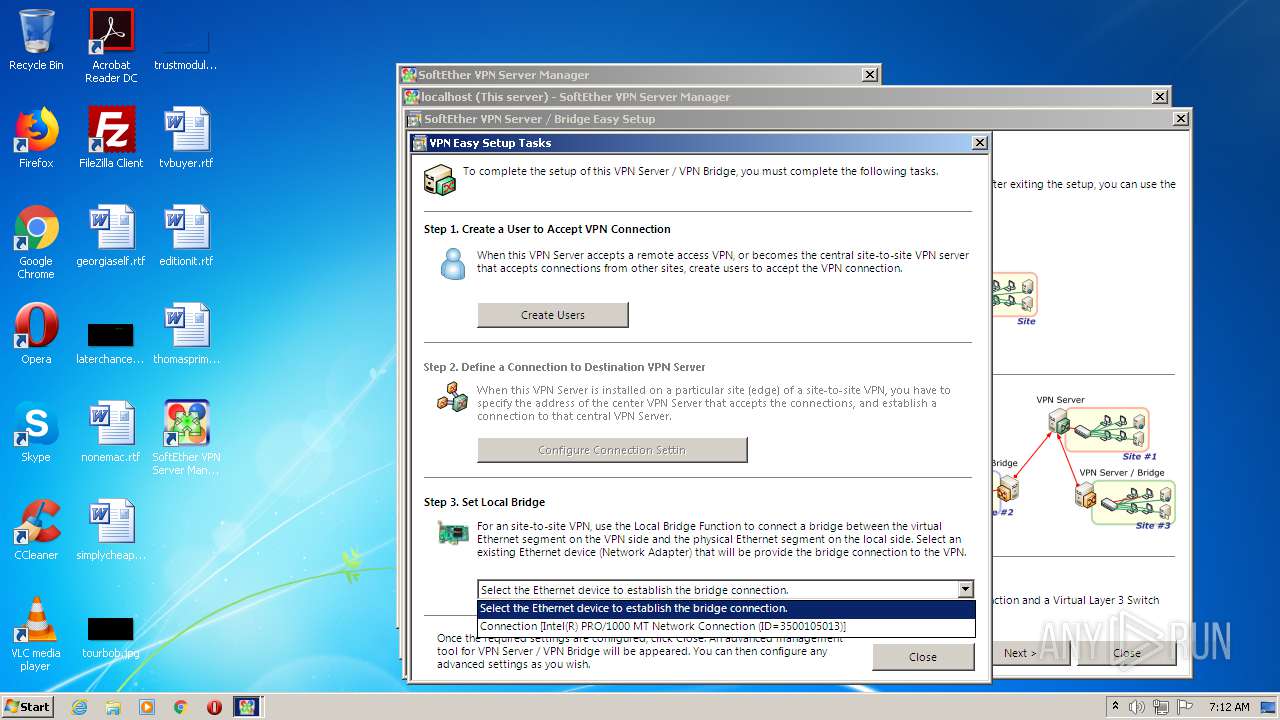Image resolution: width=1280 pixels, height=720 pixels.
Task: Open Acrobat Reader DC shortcut
Action: (111, 47)
